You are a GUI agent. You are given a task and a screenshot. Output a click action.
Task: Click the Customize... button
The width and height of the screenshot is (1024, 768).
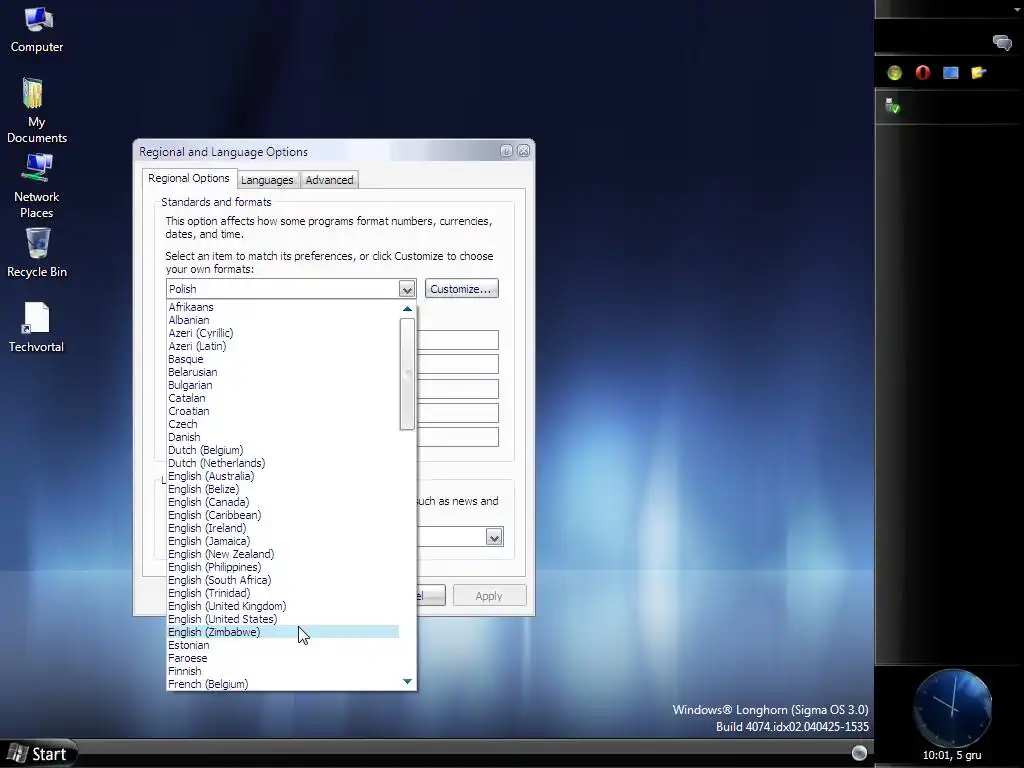(461, 289)
